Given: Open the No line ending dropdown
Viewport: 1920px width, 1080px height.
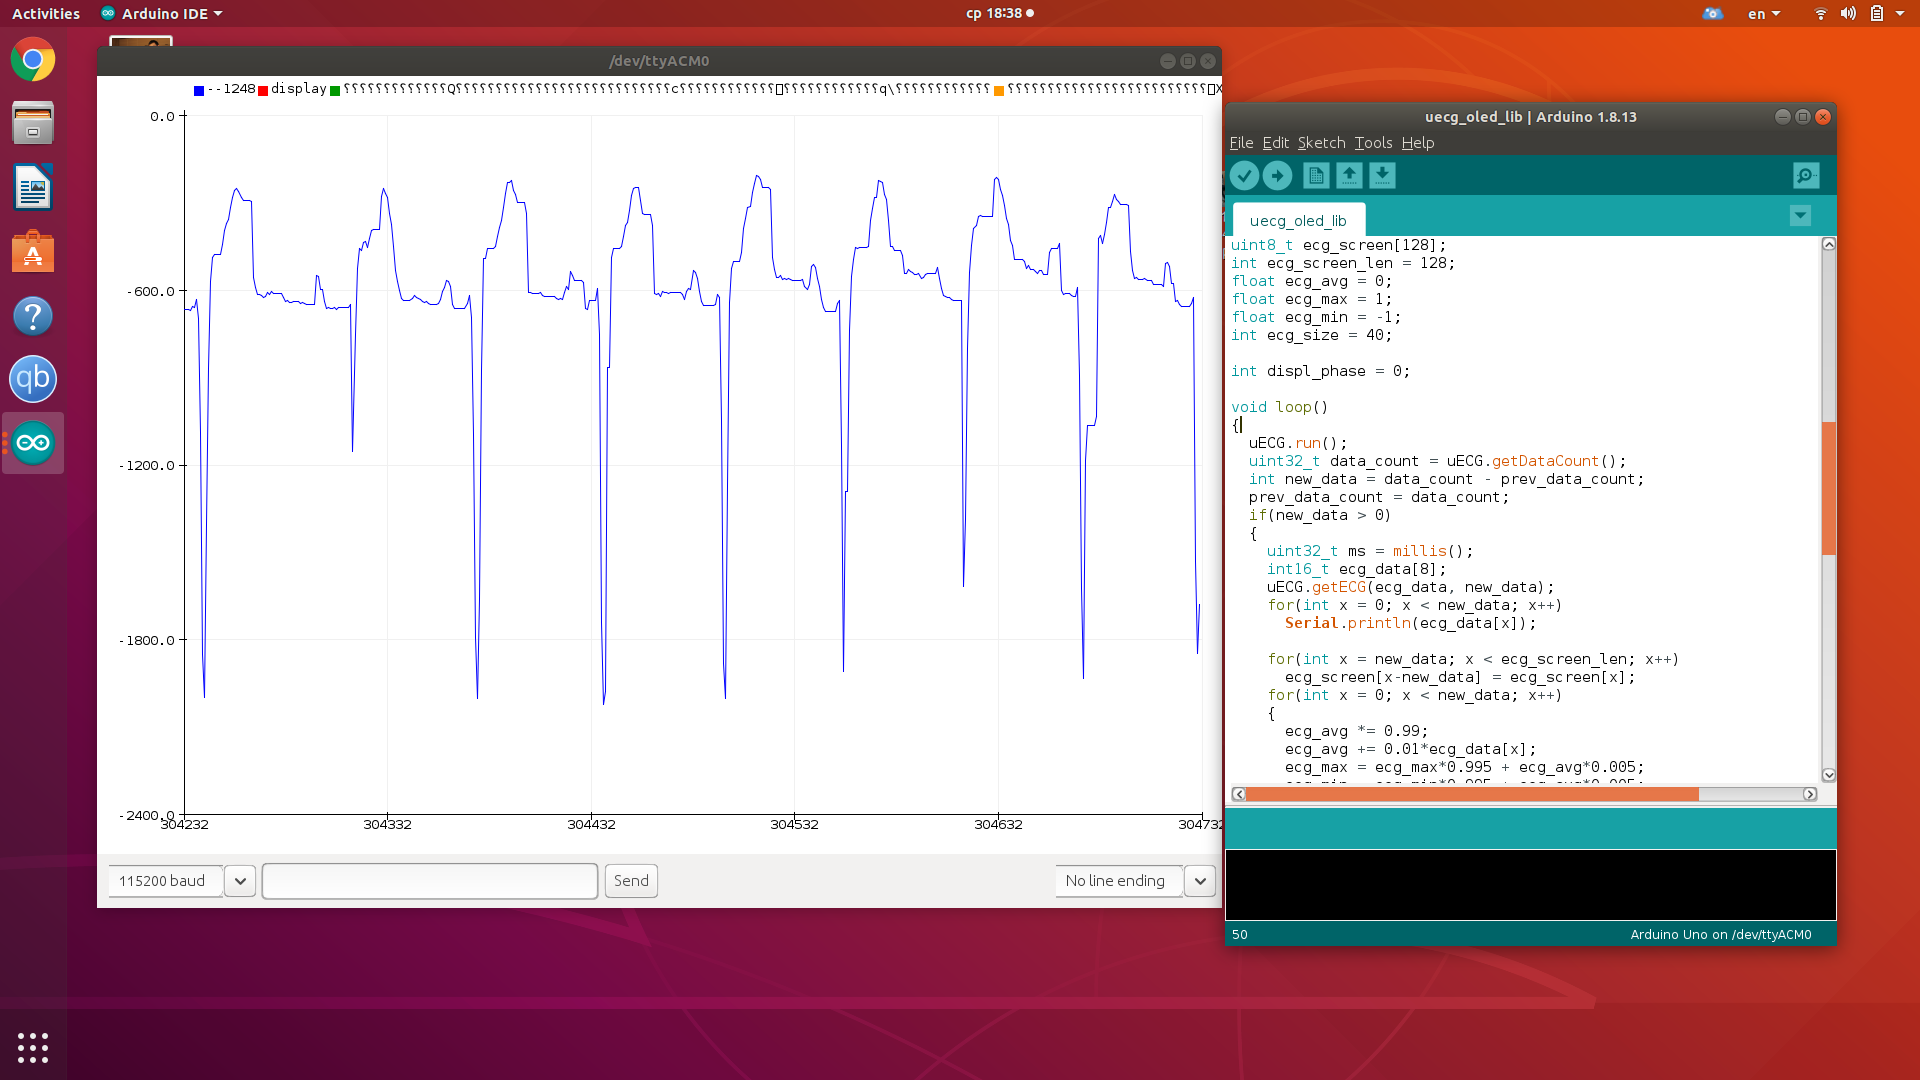Looking at the screenshot, I should 1199,881.
